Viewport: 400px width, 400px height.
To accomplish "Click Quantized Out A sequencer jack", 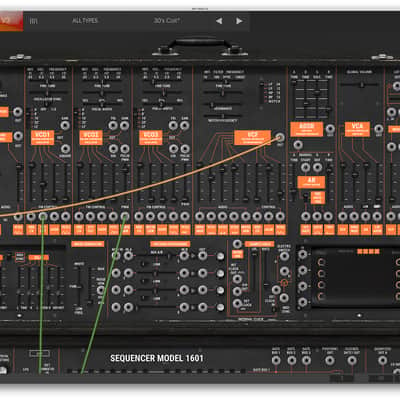I will pyautogui.click(x=382, y=360).
